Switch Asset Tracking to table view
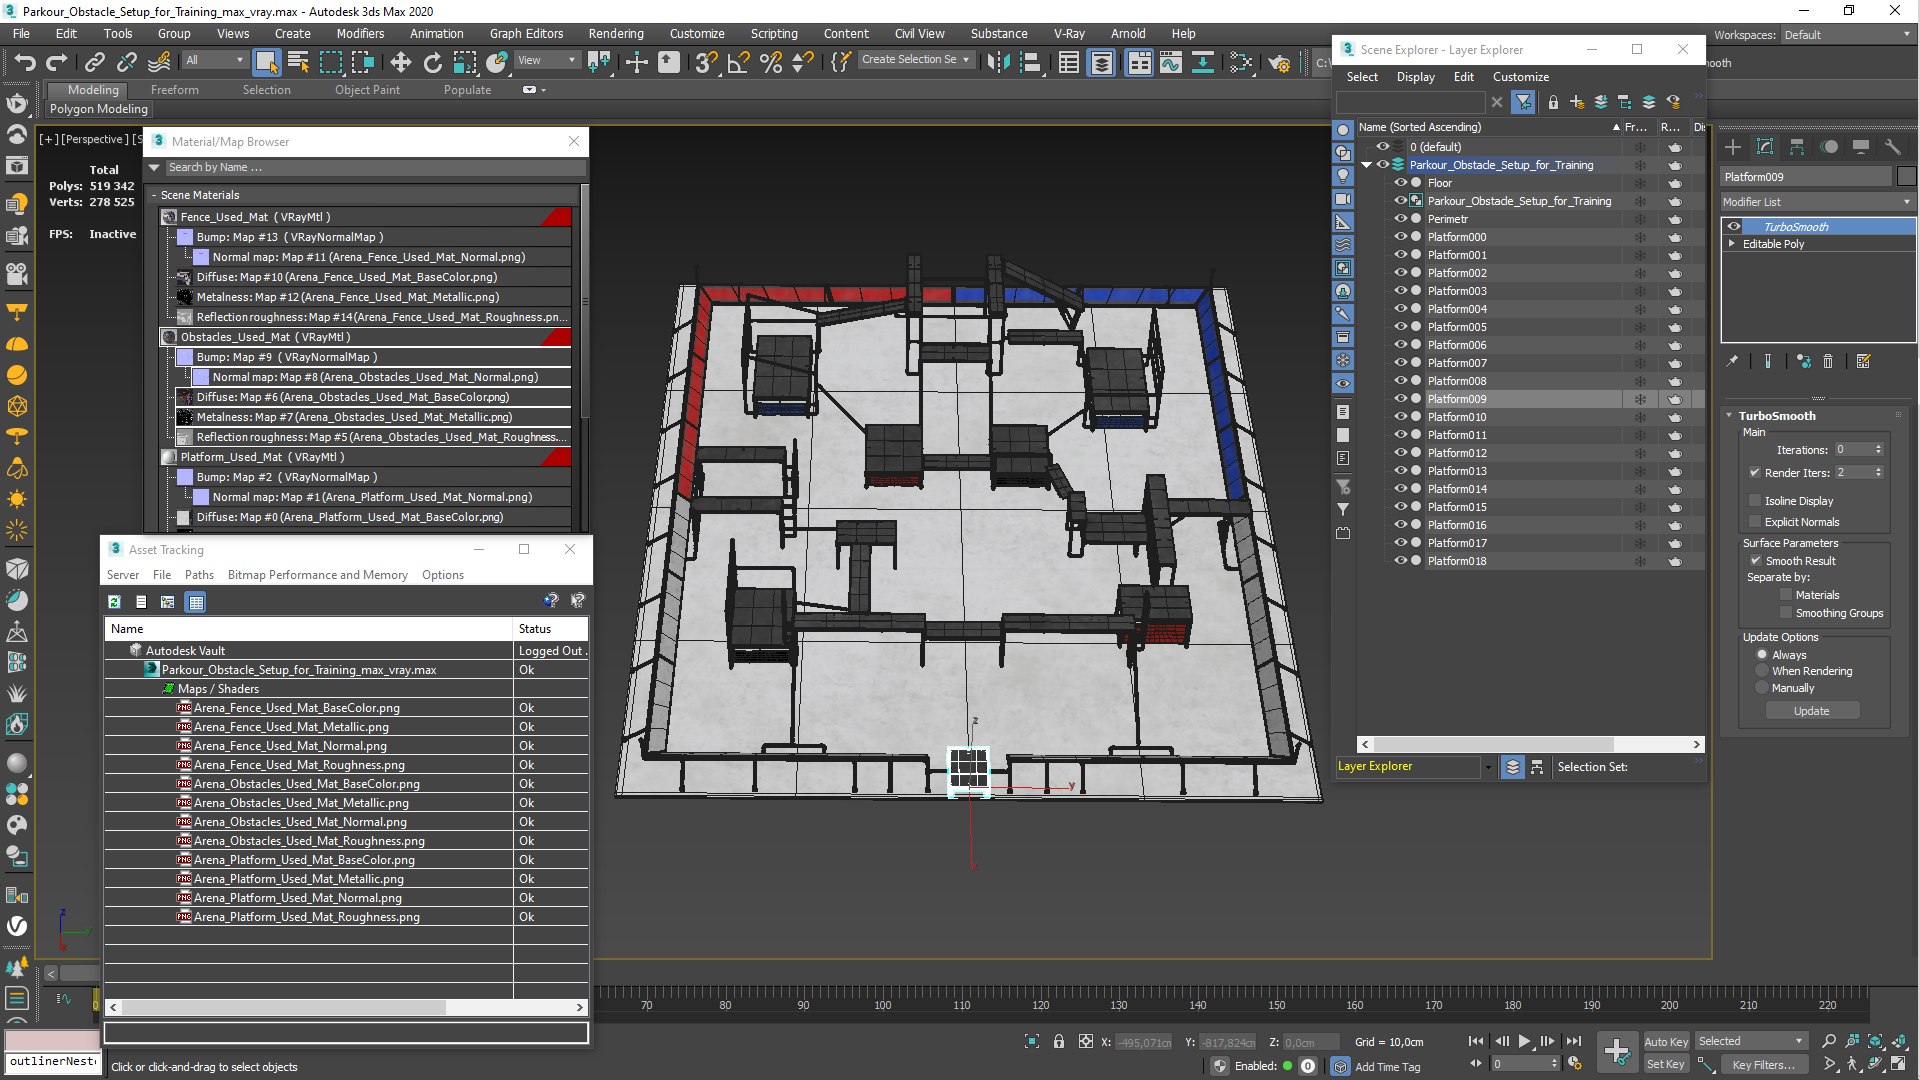This screenshot has height=1080, width=1920. (x=196, y=602)
